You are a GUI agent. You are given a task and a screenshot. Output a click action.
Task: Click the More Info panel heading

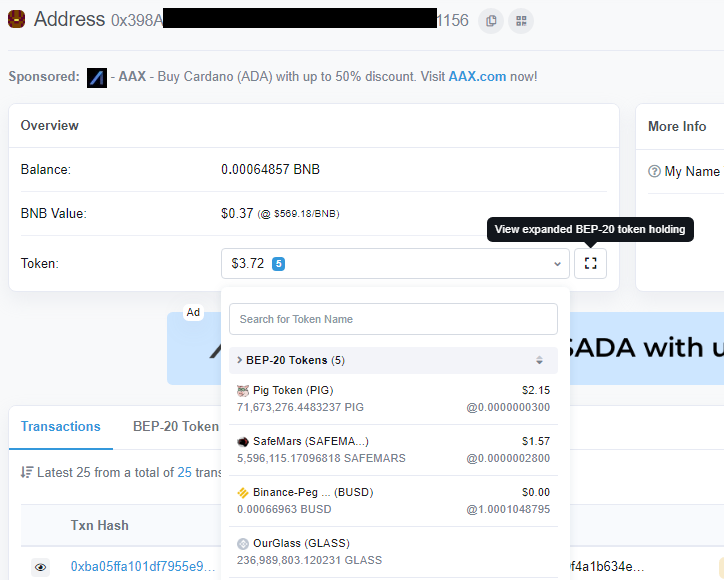point(677,127)
